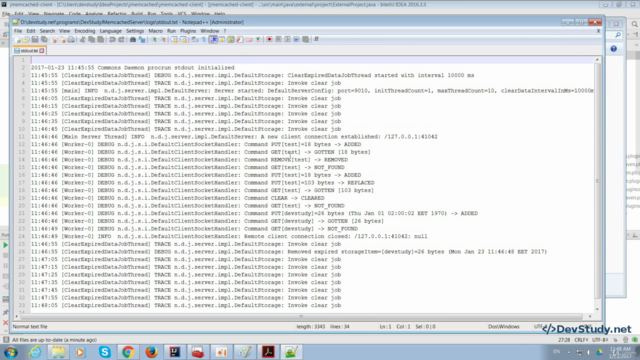Click the scroll-right arrow of horizontal scrollbar
Screen dimensions: 640x360
590,316
